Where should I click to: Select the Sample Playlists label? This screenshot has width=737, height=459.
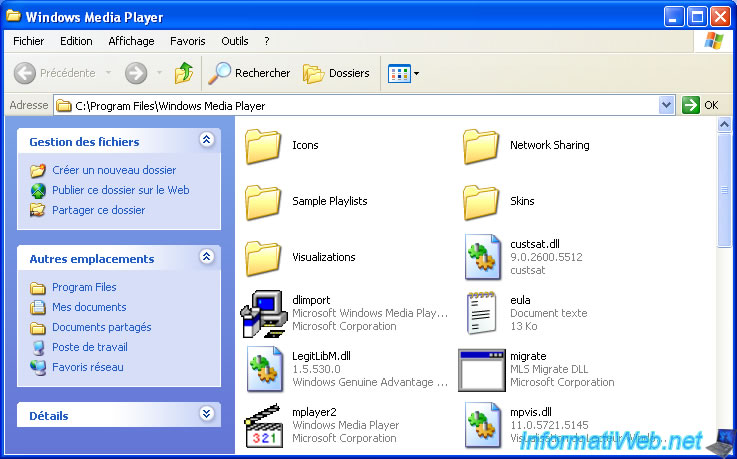click(330, 201)
